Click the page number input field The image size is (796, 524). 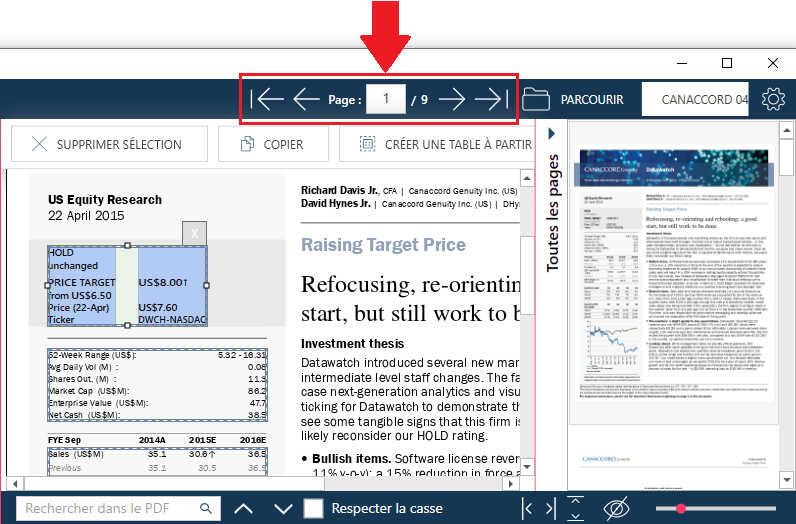point(386,99)
